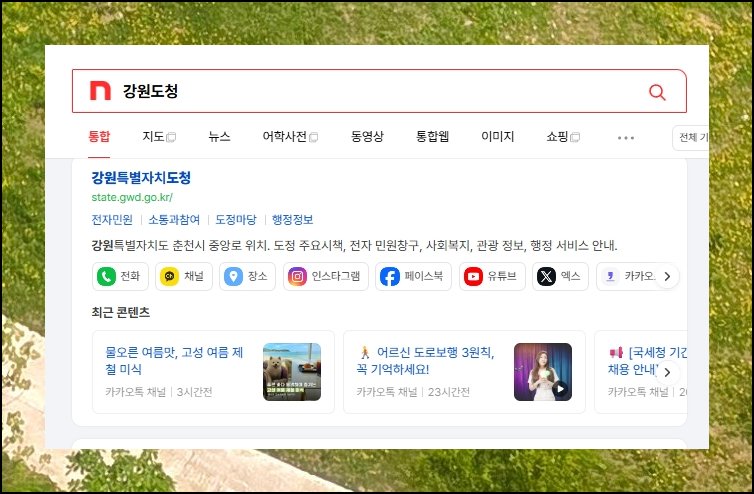Open the 행정정보 sublink
This screenshot has height=494, width=754.
point(293,220)
